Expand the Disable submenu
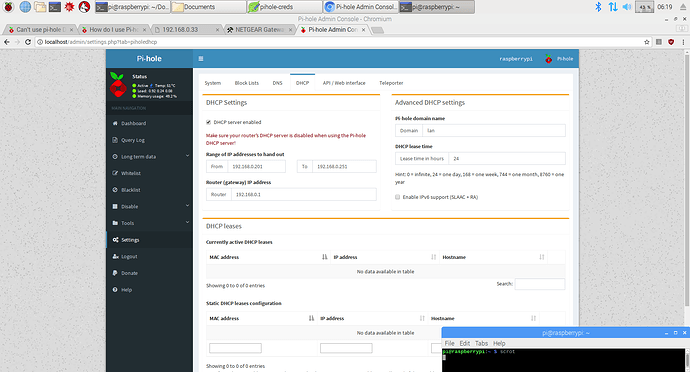 coord(149,206)
